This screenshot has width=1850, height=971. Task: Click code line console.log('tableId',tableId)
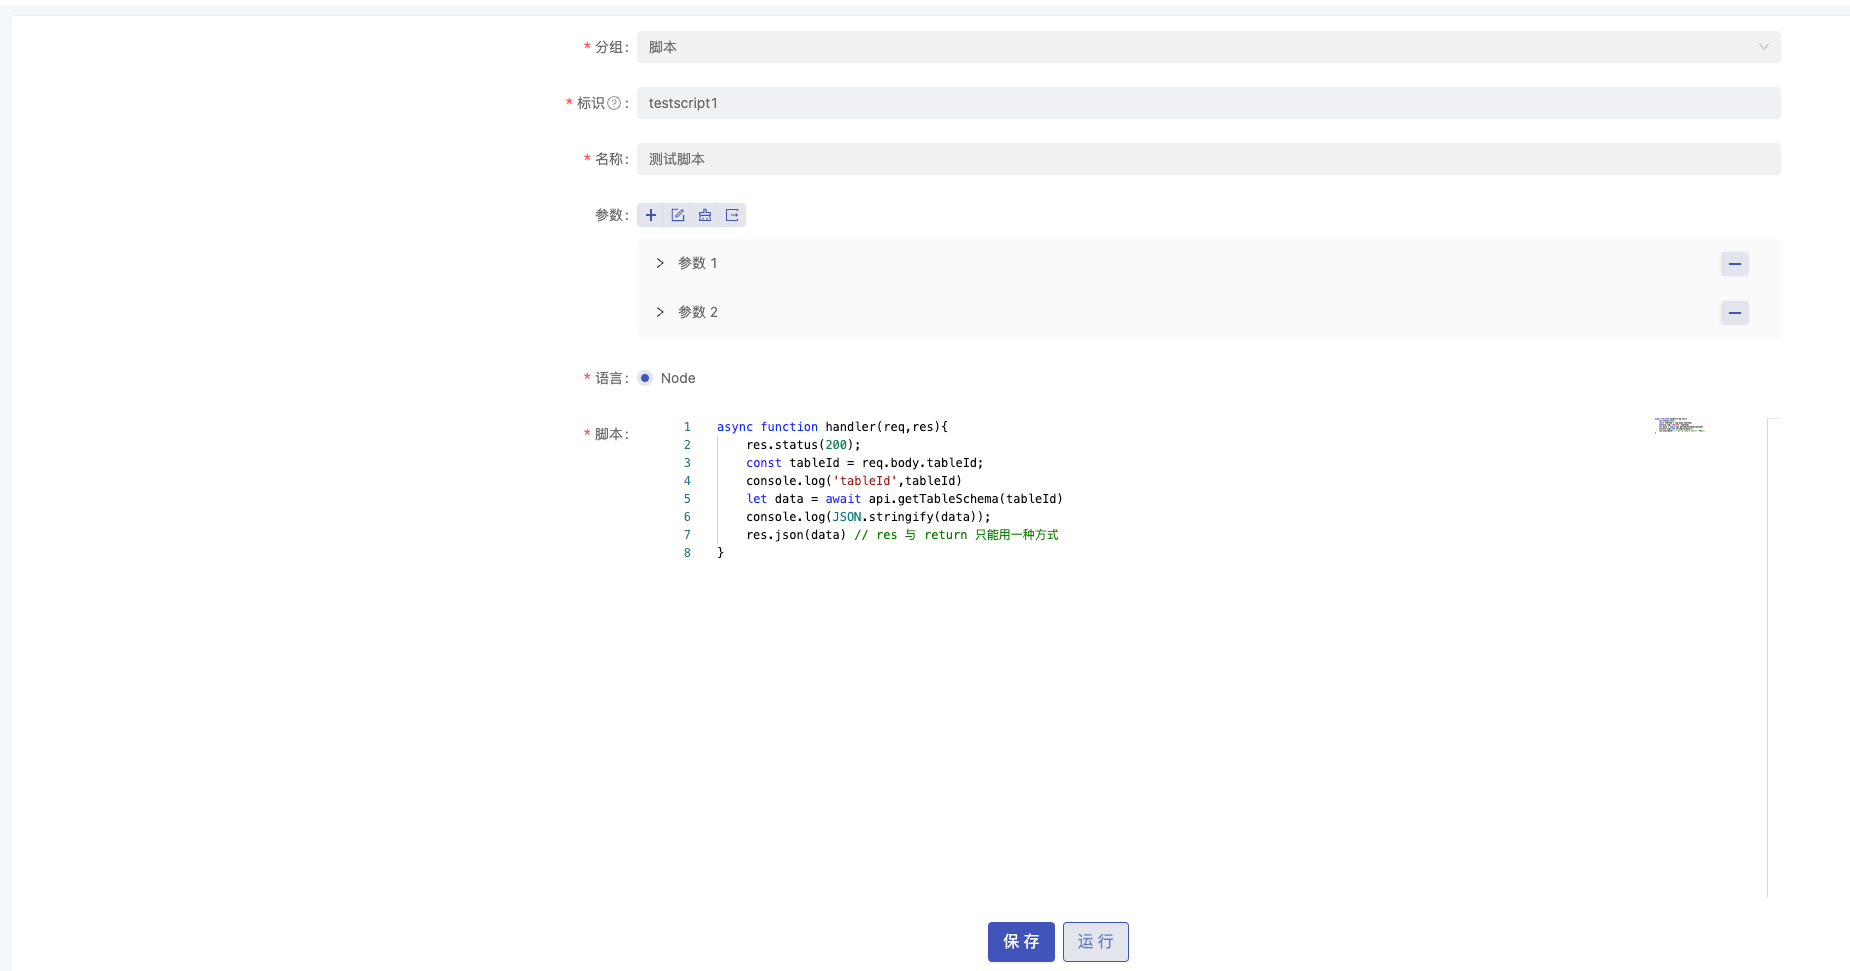(x=854, y=481)
